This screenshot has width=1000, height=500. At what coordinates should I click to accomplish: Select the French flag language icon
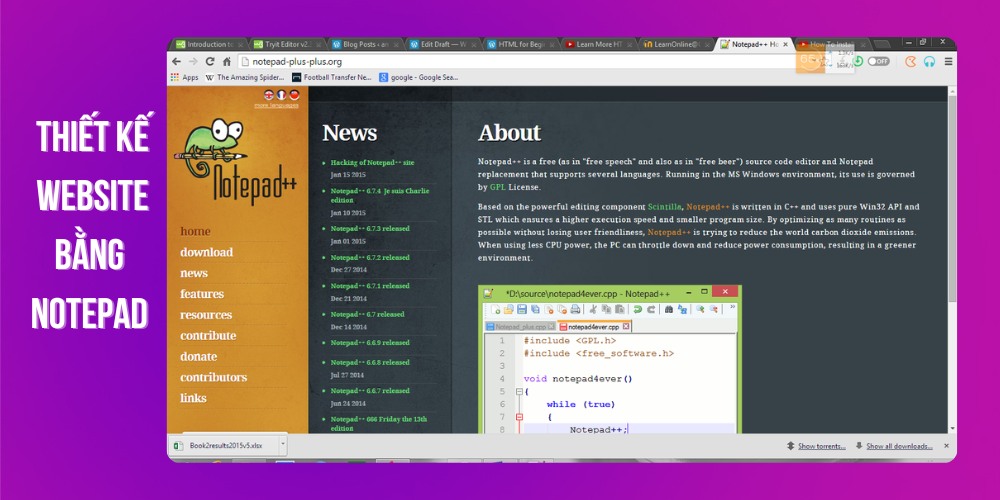click(x=281, y=94)
